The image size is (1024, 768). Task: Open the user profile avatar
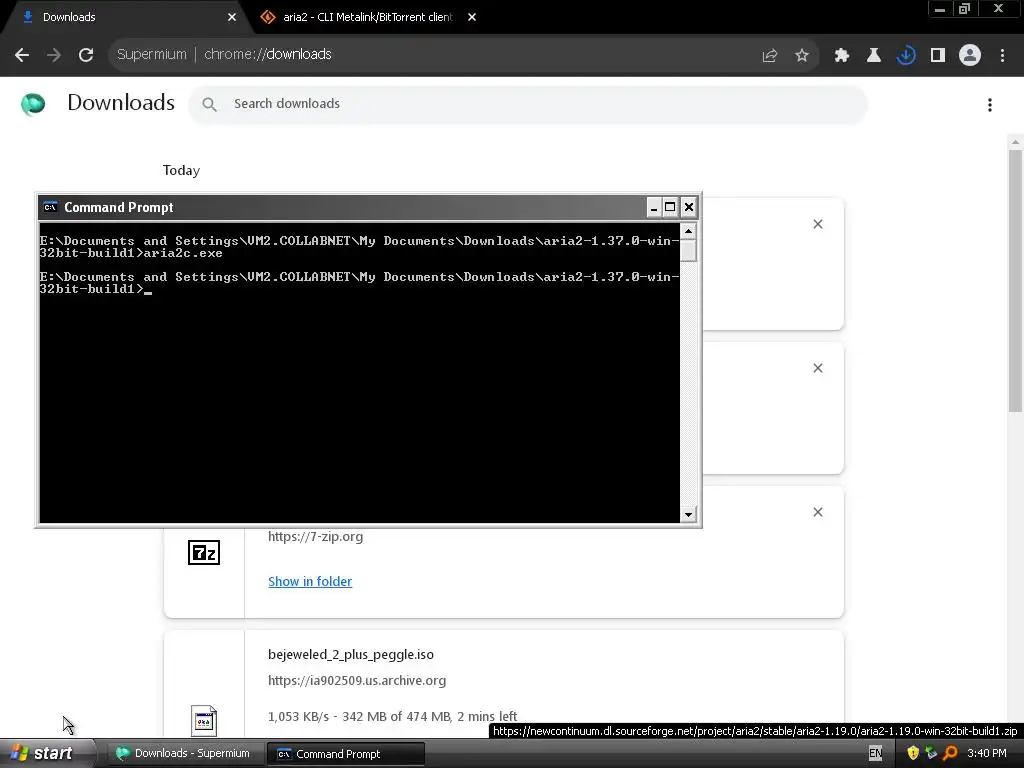[970, 56]
